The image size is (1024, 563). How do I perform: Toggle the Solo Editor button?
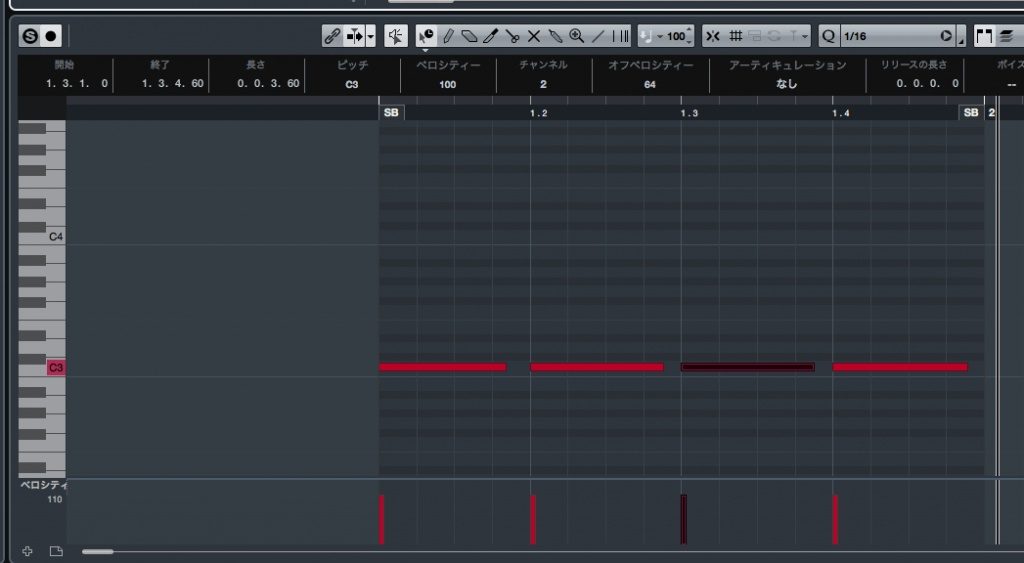click(30, 36)
